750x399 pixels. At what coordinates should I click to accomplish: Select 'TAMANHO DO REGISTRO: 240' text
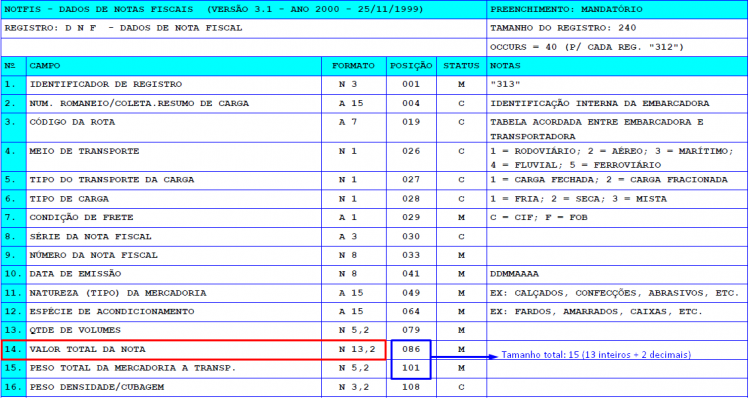click(x=563, y=28)
